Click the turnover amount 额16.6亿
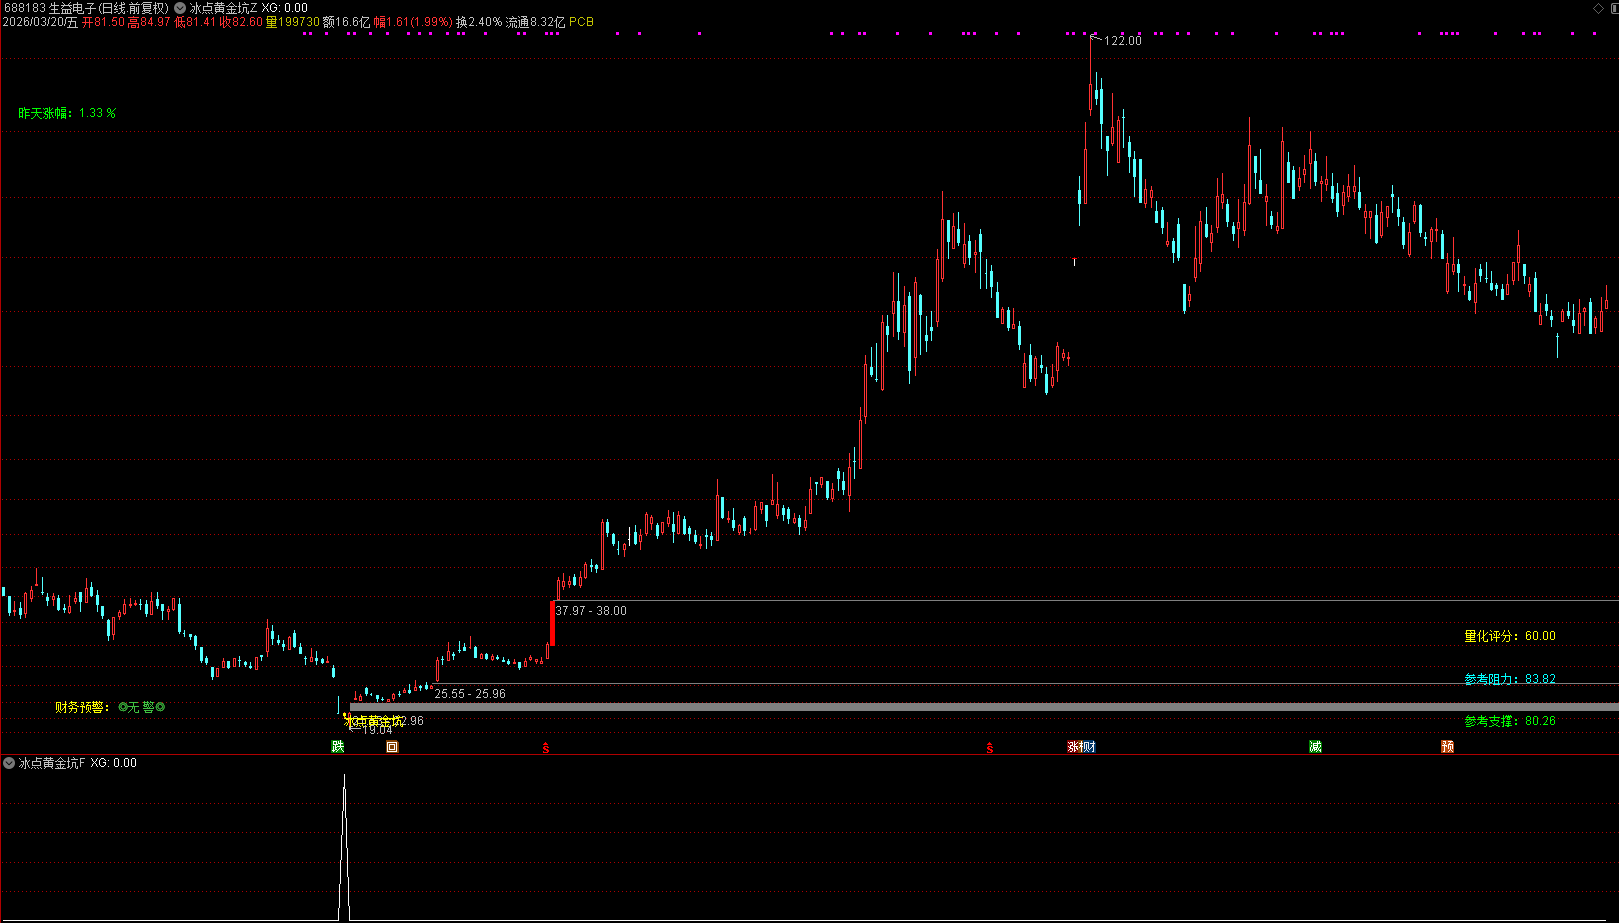Screen dimensions: 1619x923 (346, 22)
